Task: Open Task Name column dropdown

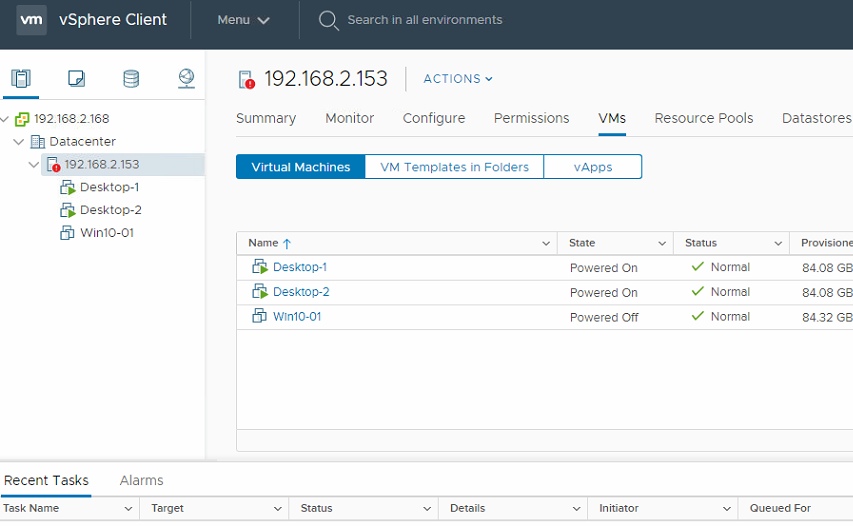Action: tap(128, 509)
